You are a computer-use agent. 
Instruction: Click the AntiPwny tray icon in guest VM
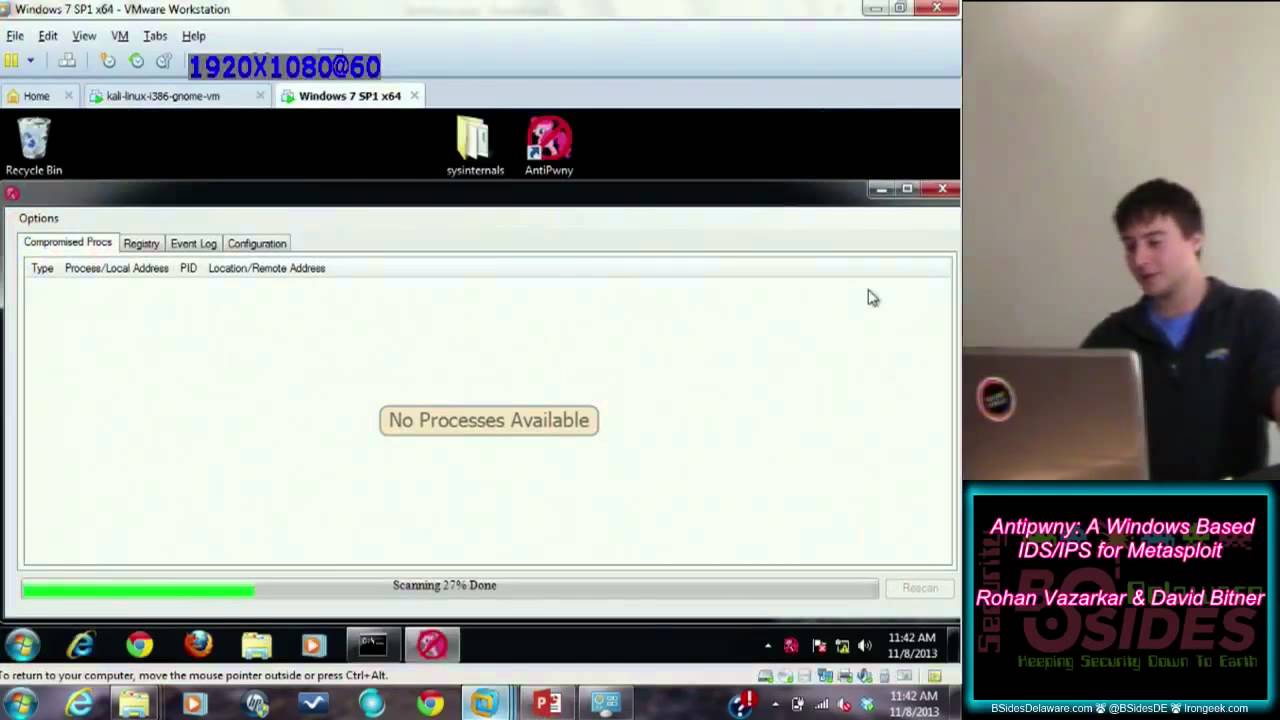(791, 646)
